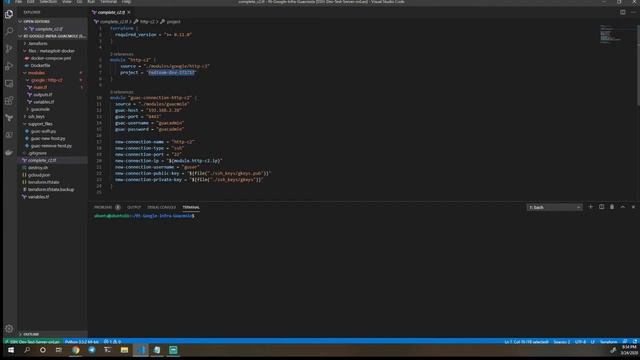Click errors and warnings status counter
Image resolution: width=640 pixels, height=360 pixels.
(x=112, y=342)
